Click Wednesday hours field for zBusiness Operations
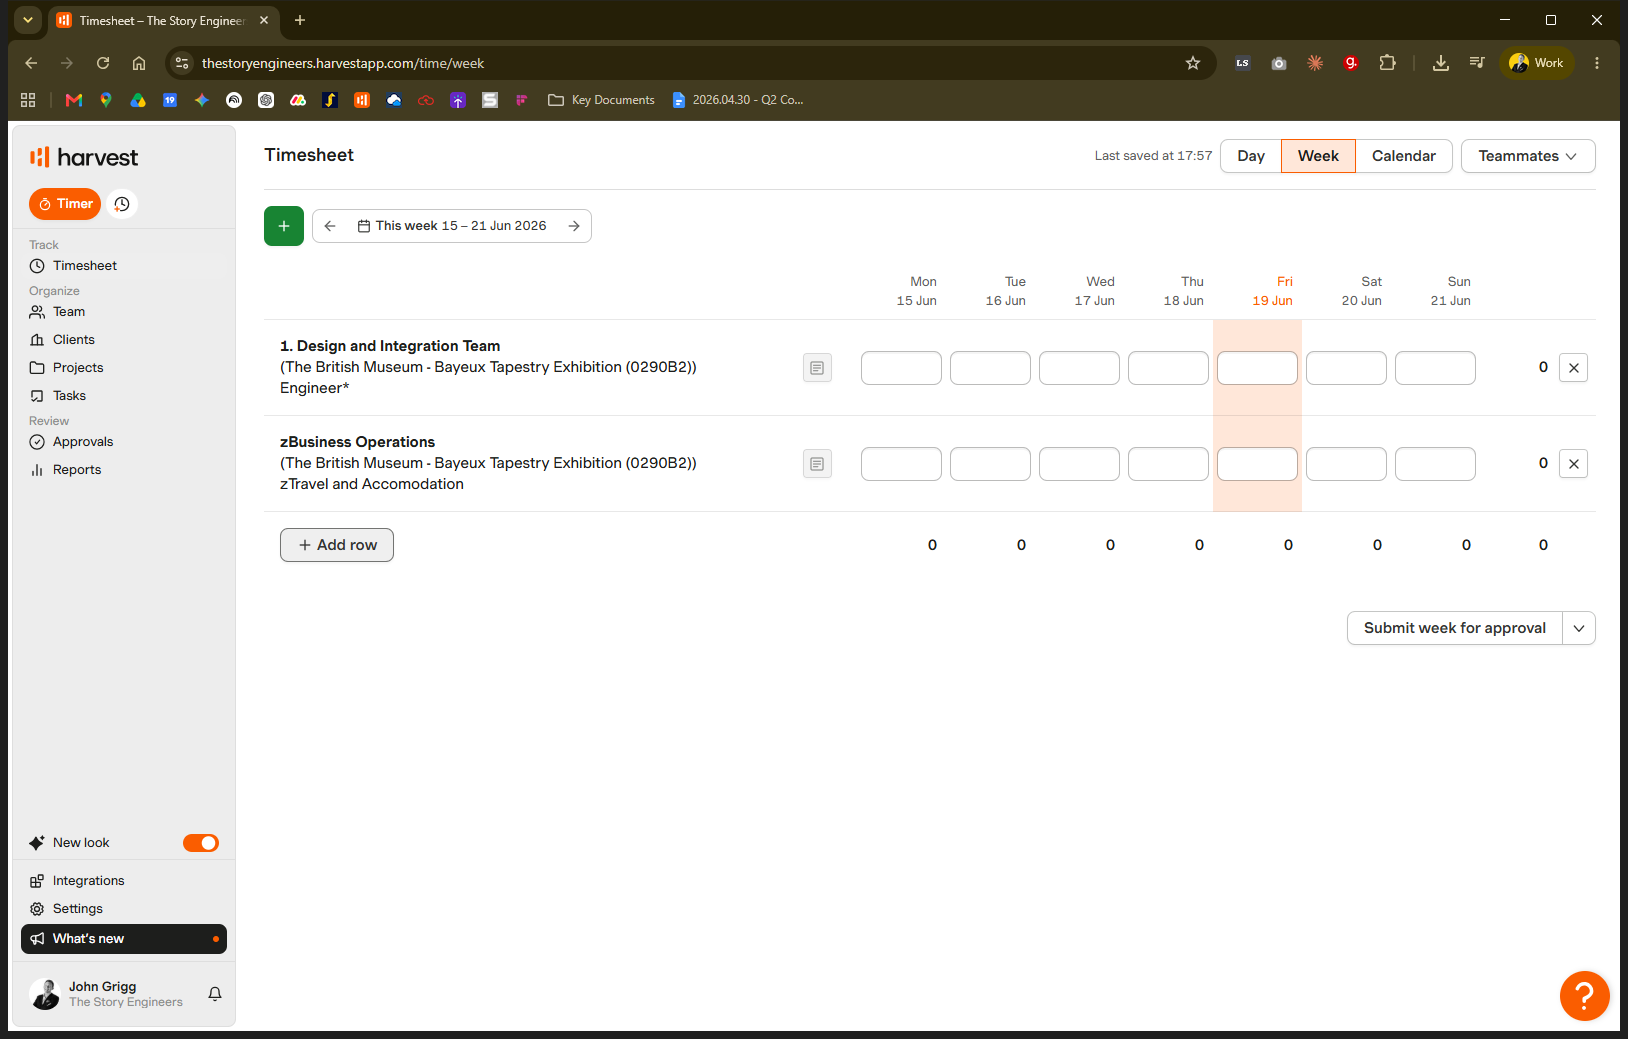 click(1079, 464)
